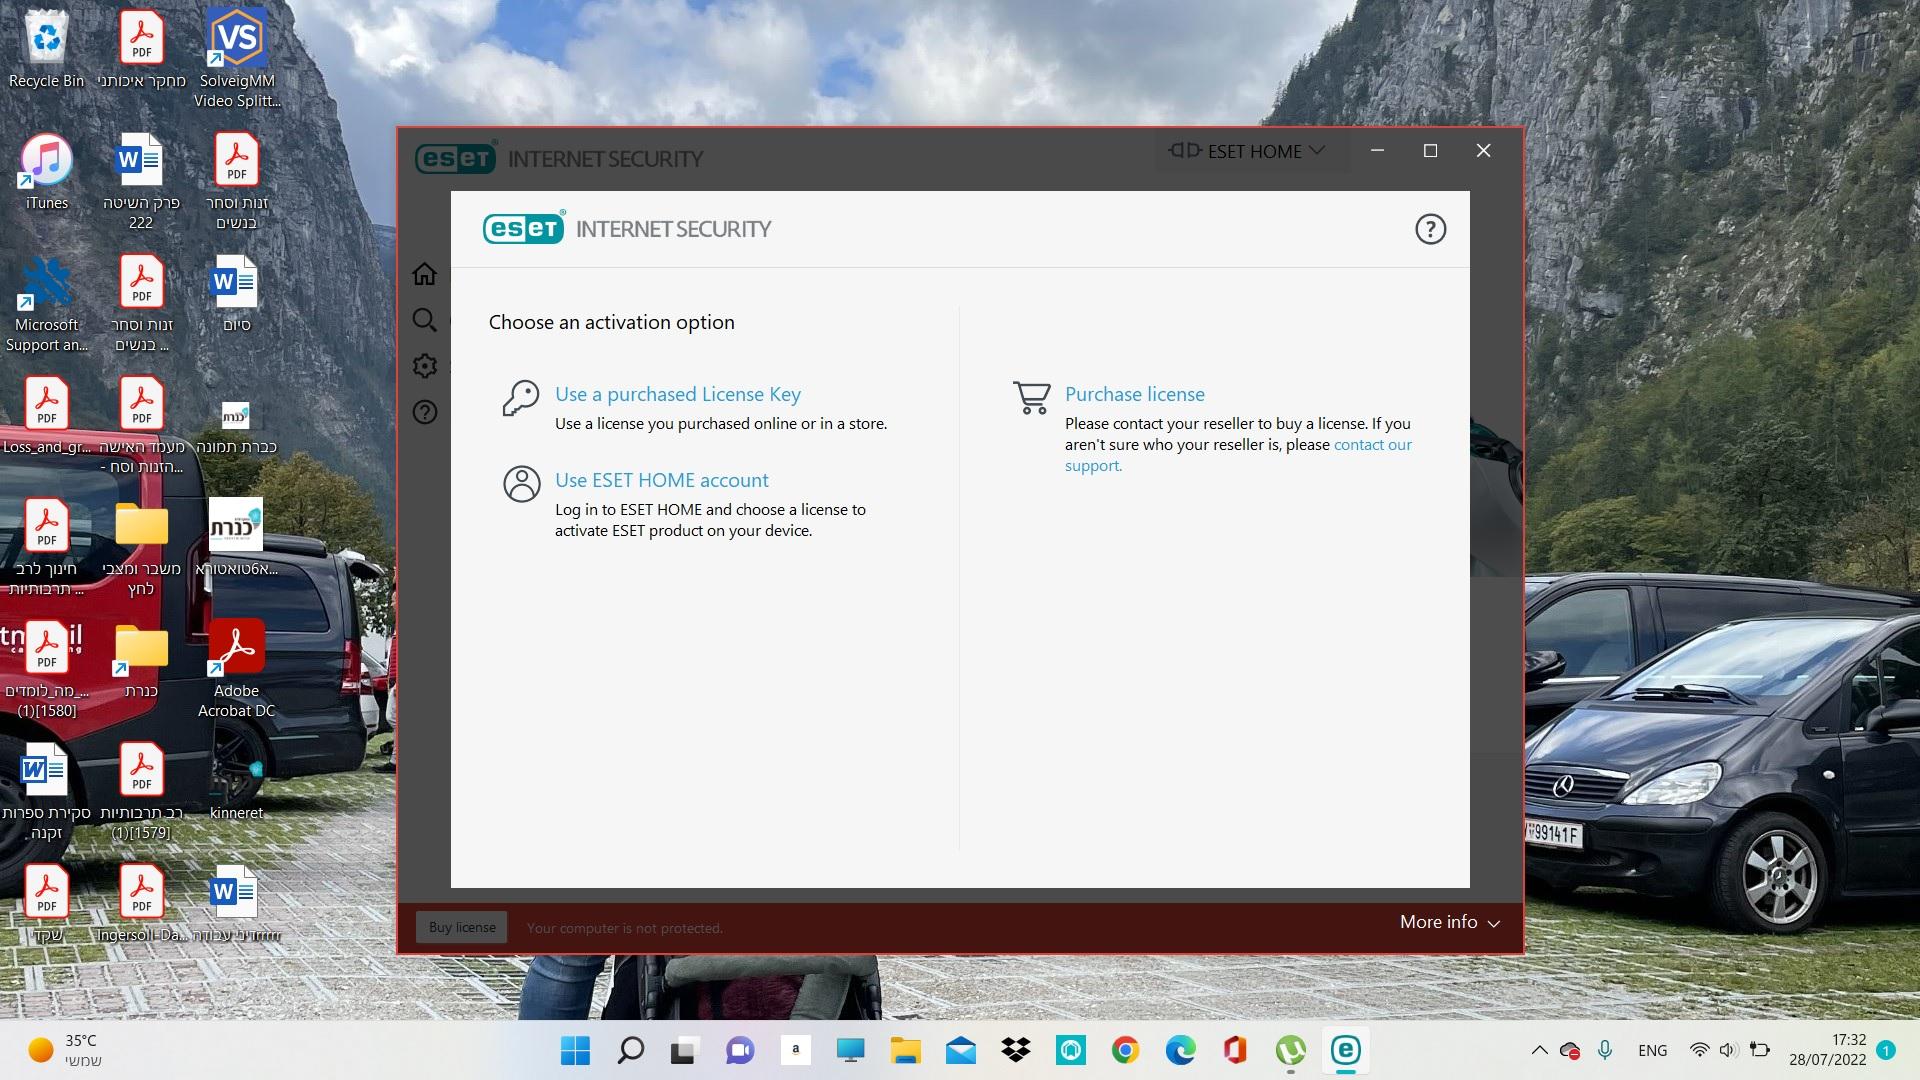Open the clock showing 17:32

click(x=1827, y=1050)
